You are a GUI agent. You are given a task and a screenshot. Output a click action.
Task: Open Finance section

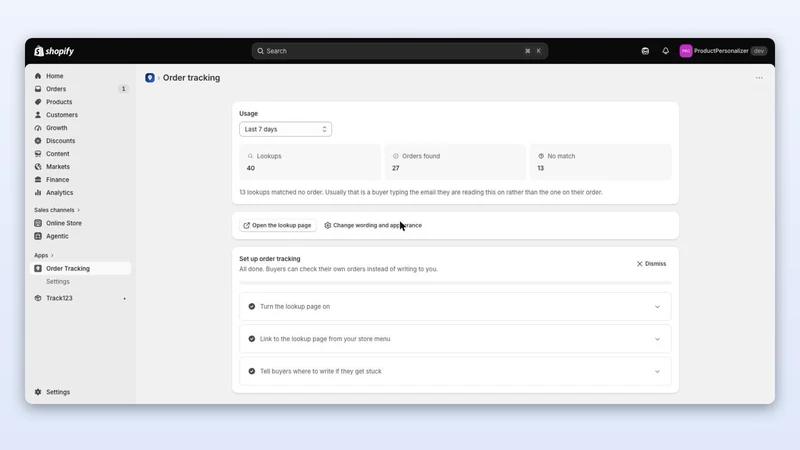point(57,180)
